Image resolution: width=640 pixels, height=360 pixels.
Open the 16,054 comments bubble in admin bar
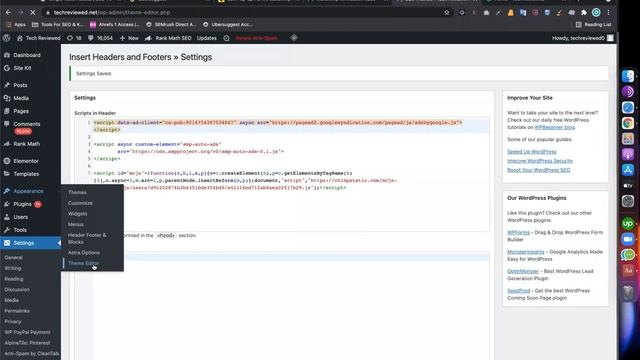pyautogui.click(x=100, y=38)
